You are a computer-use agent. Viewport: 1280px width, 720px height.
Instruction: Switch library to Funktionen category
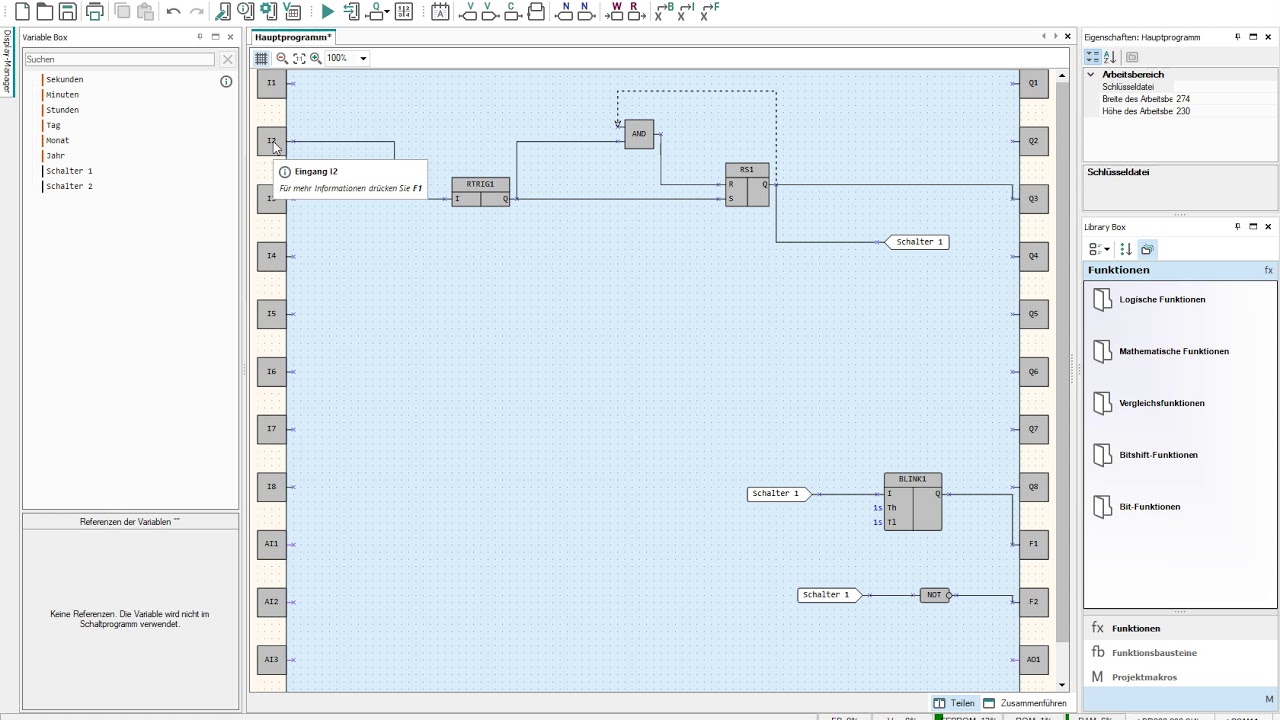pos(1180,628)
